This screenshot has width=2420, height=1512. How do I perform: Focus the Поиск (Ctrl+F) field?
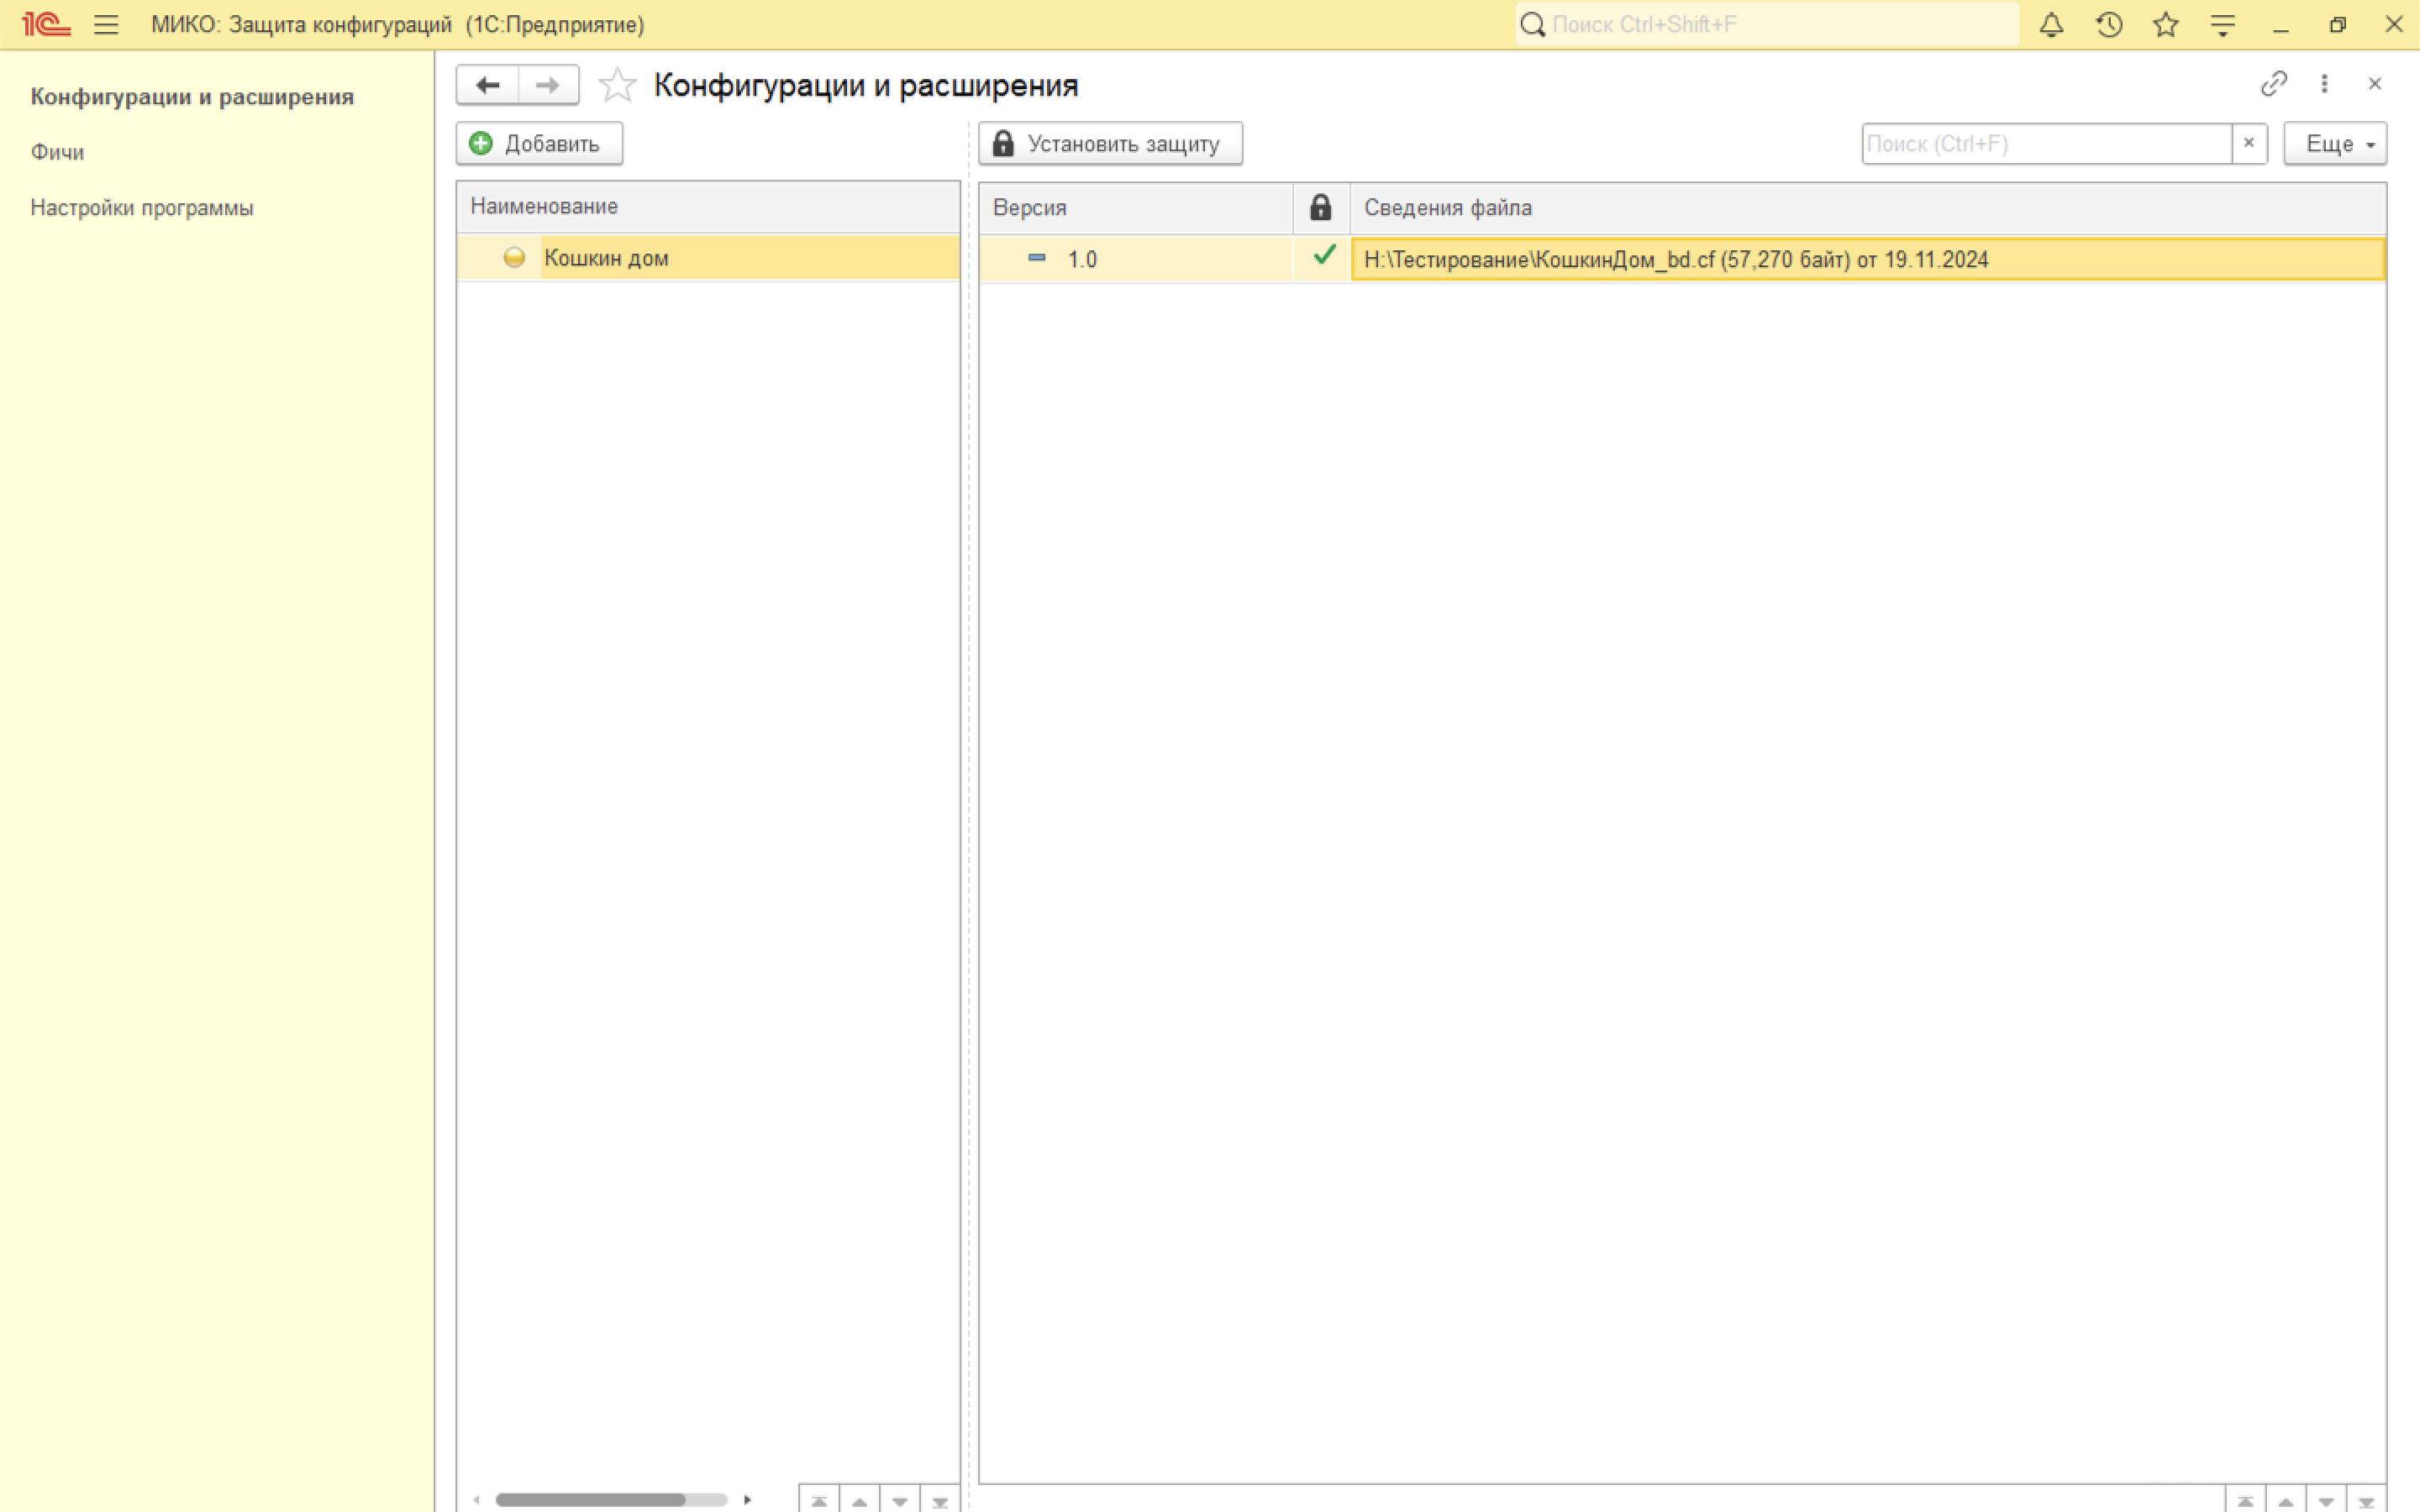coord(2046,143)
